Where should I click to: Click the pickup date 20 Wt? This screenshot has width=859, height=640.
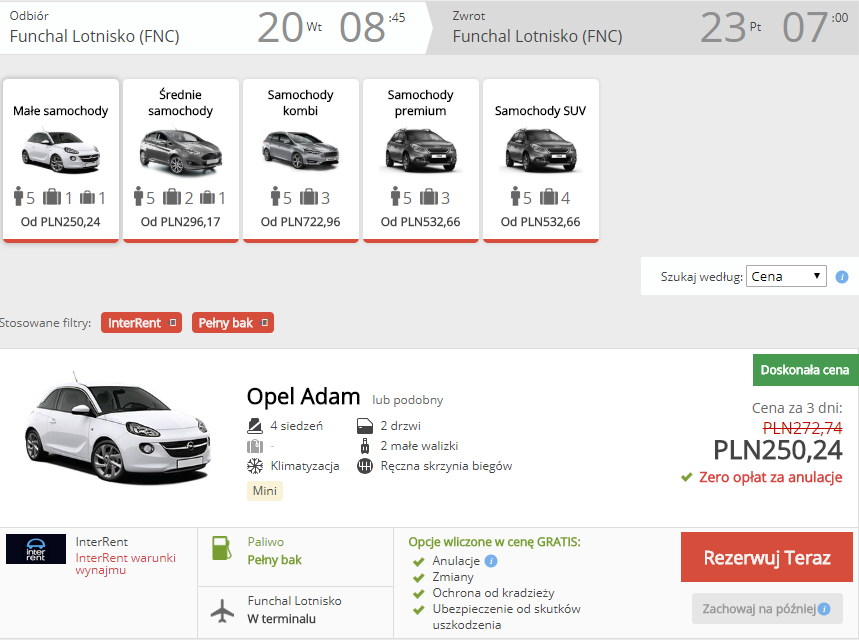pyautogui.click(x=289, y=27)
